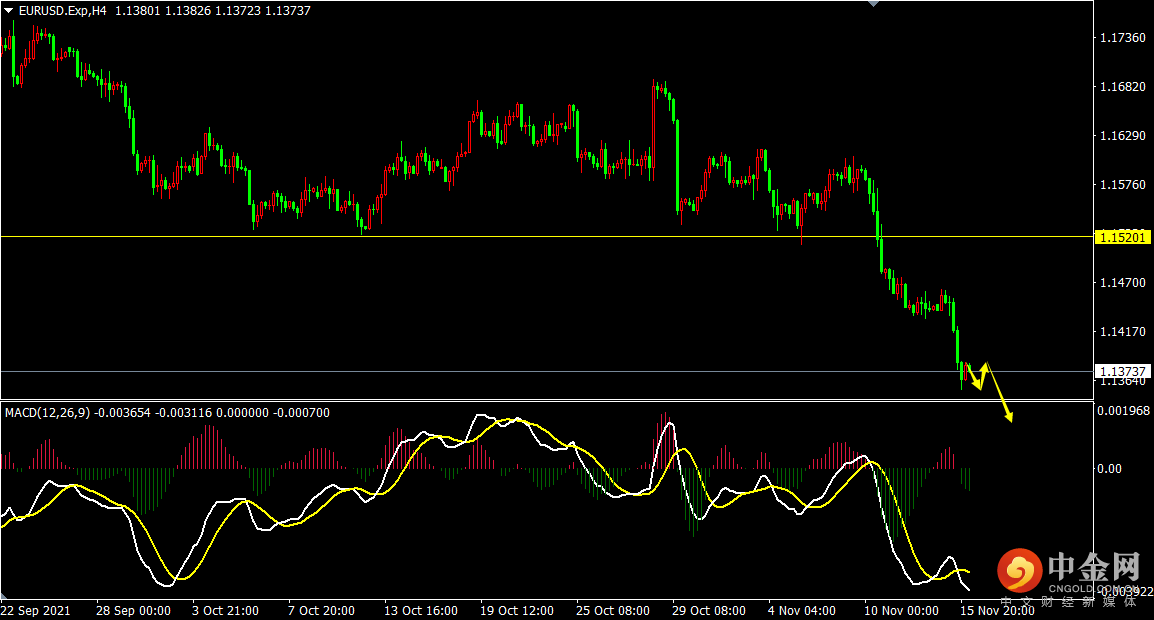1154x620 pixels.
Task: Select the high price value 1.13826
Action: [x=188, y=11]
